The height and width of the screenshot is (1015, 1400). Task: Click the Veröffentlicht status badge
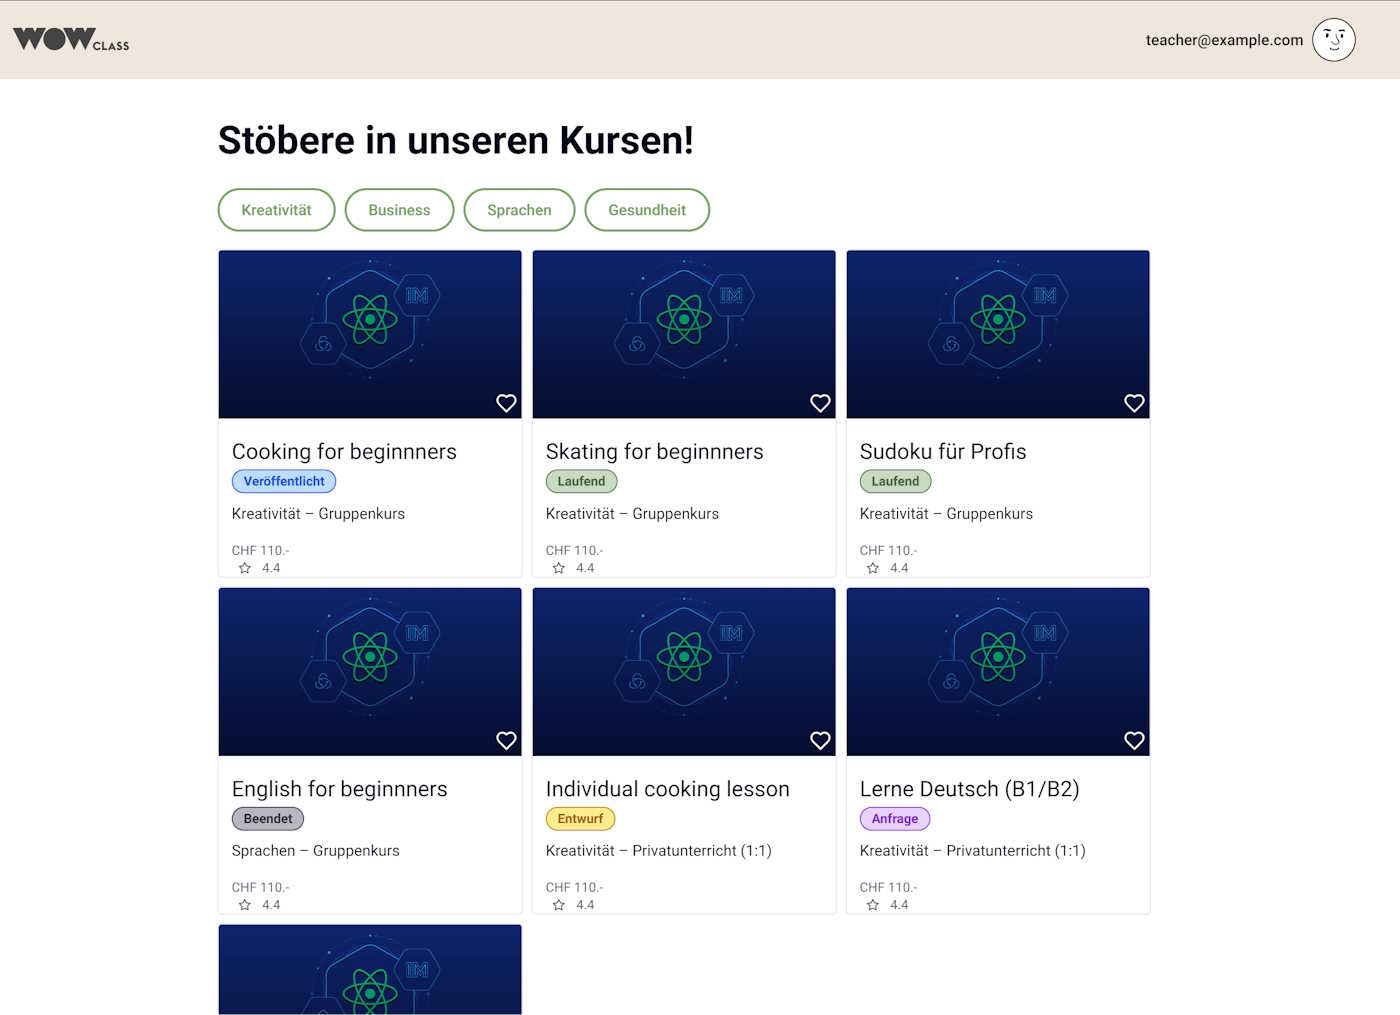(x=284, y=481)
